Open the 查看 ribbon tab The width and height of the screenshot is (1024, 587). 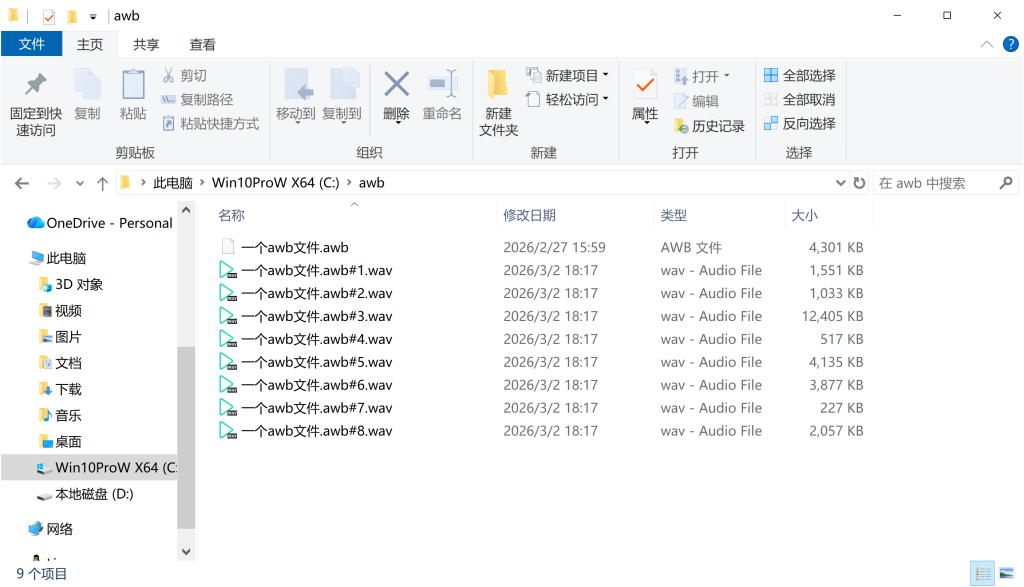tap(203, 45)
